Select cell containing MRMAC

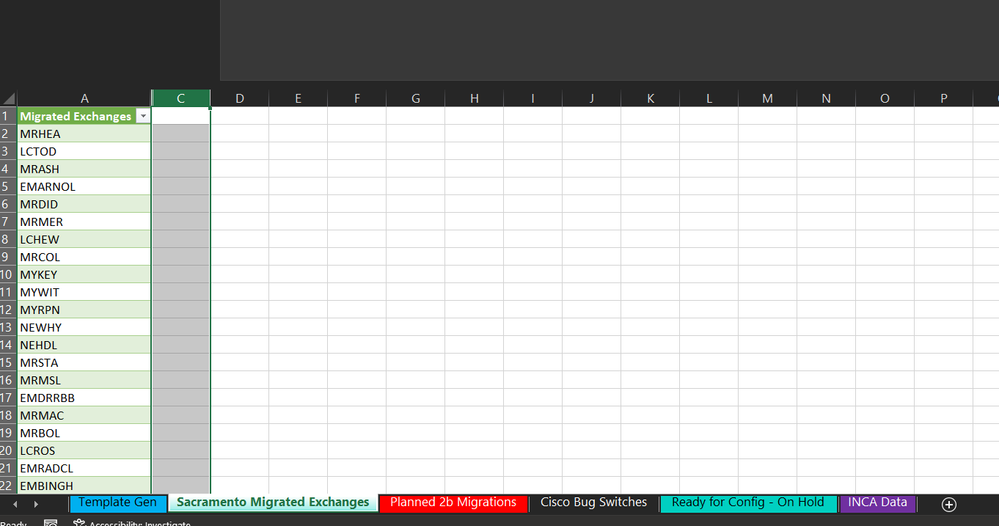click(84, 415)
